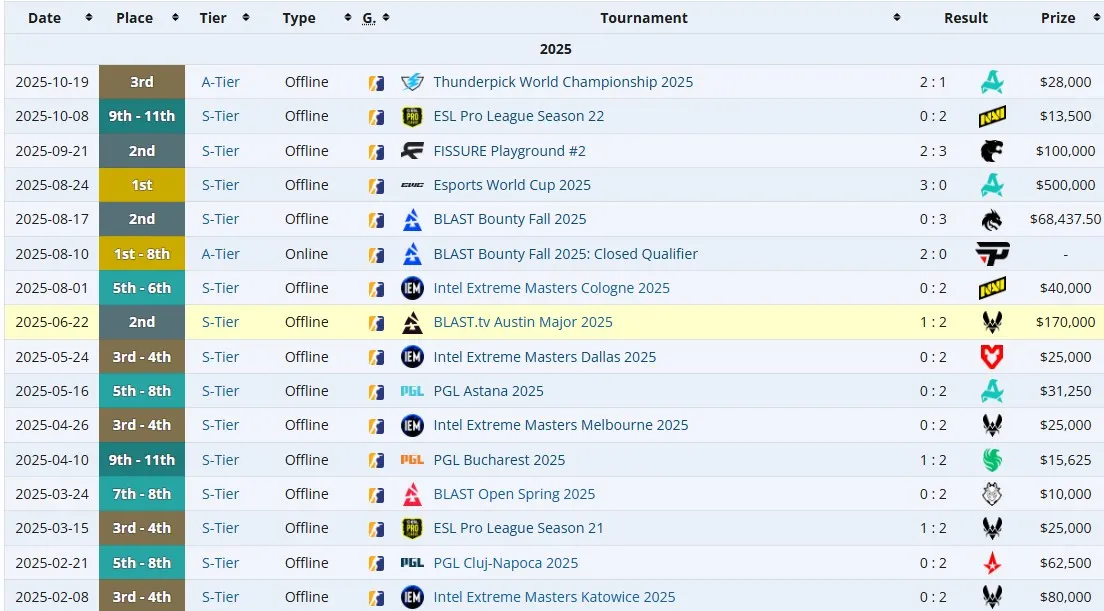
Task: Click NAVI logo in ESL Pro League 22 row
Action: pos(992,116)
